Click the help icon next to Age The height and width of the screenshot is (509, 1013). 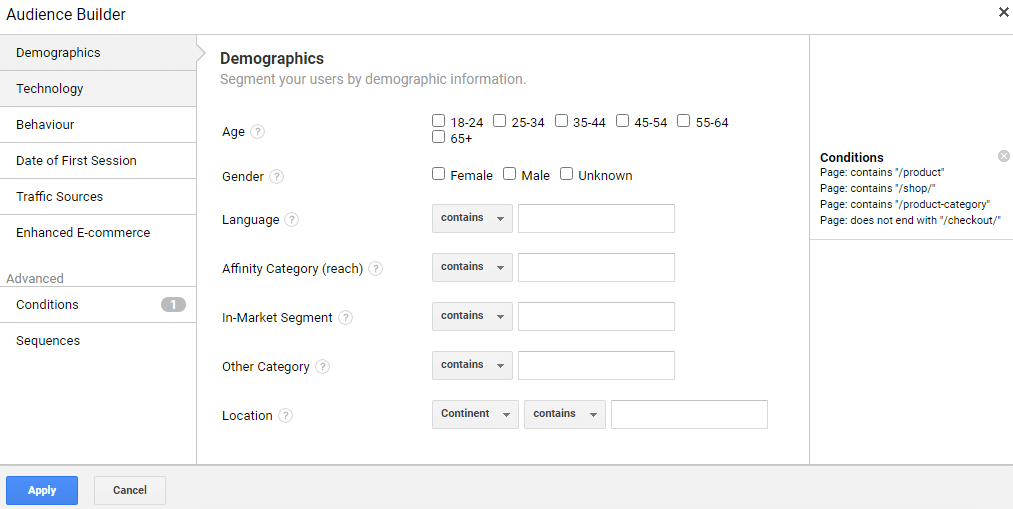point(258,132)
